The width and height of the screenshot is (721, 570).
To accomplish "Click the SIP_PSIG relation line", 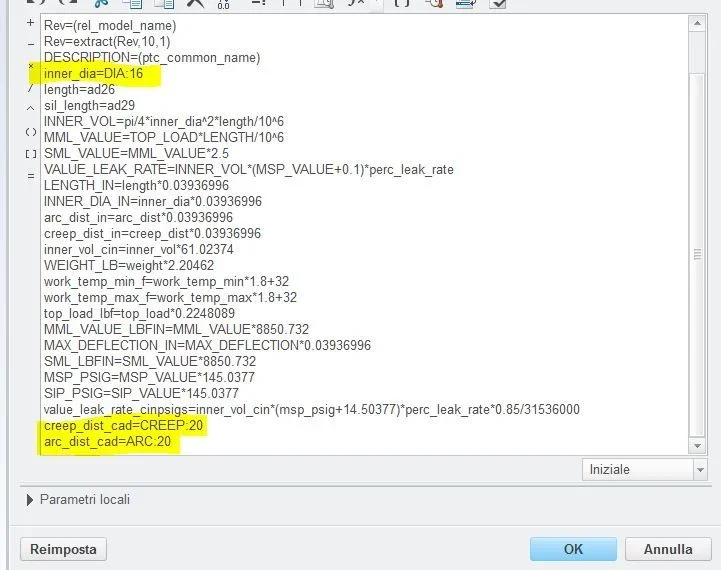I will [141, 393].
